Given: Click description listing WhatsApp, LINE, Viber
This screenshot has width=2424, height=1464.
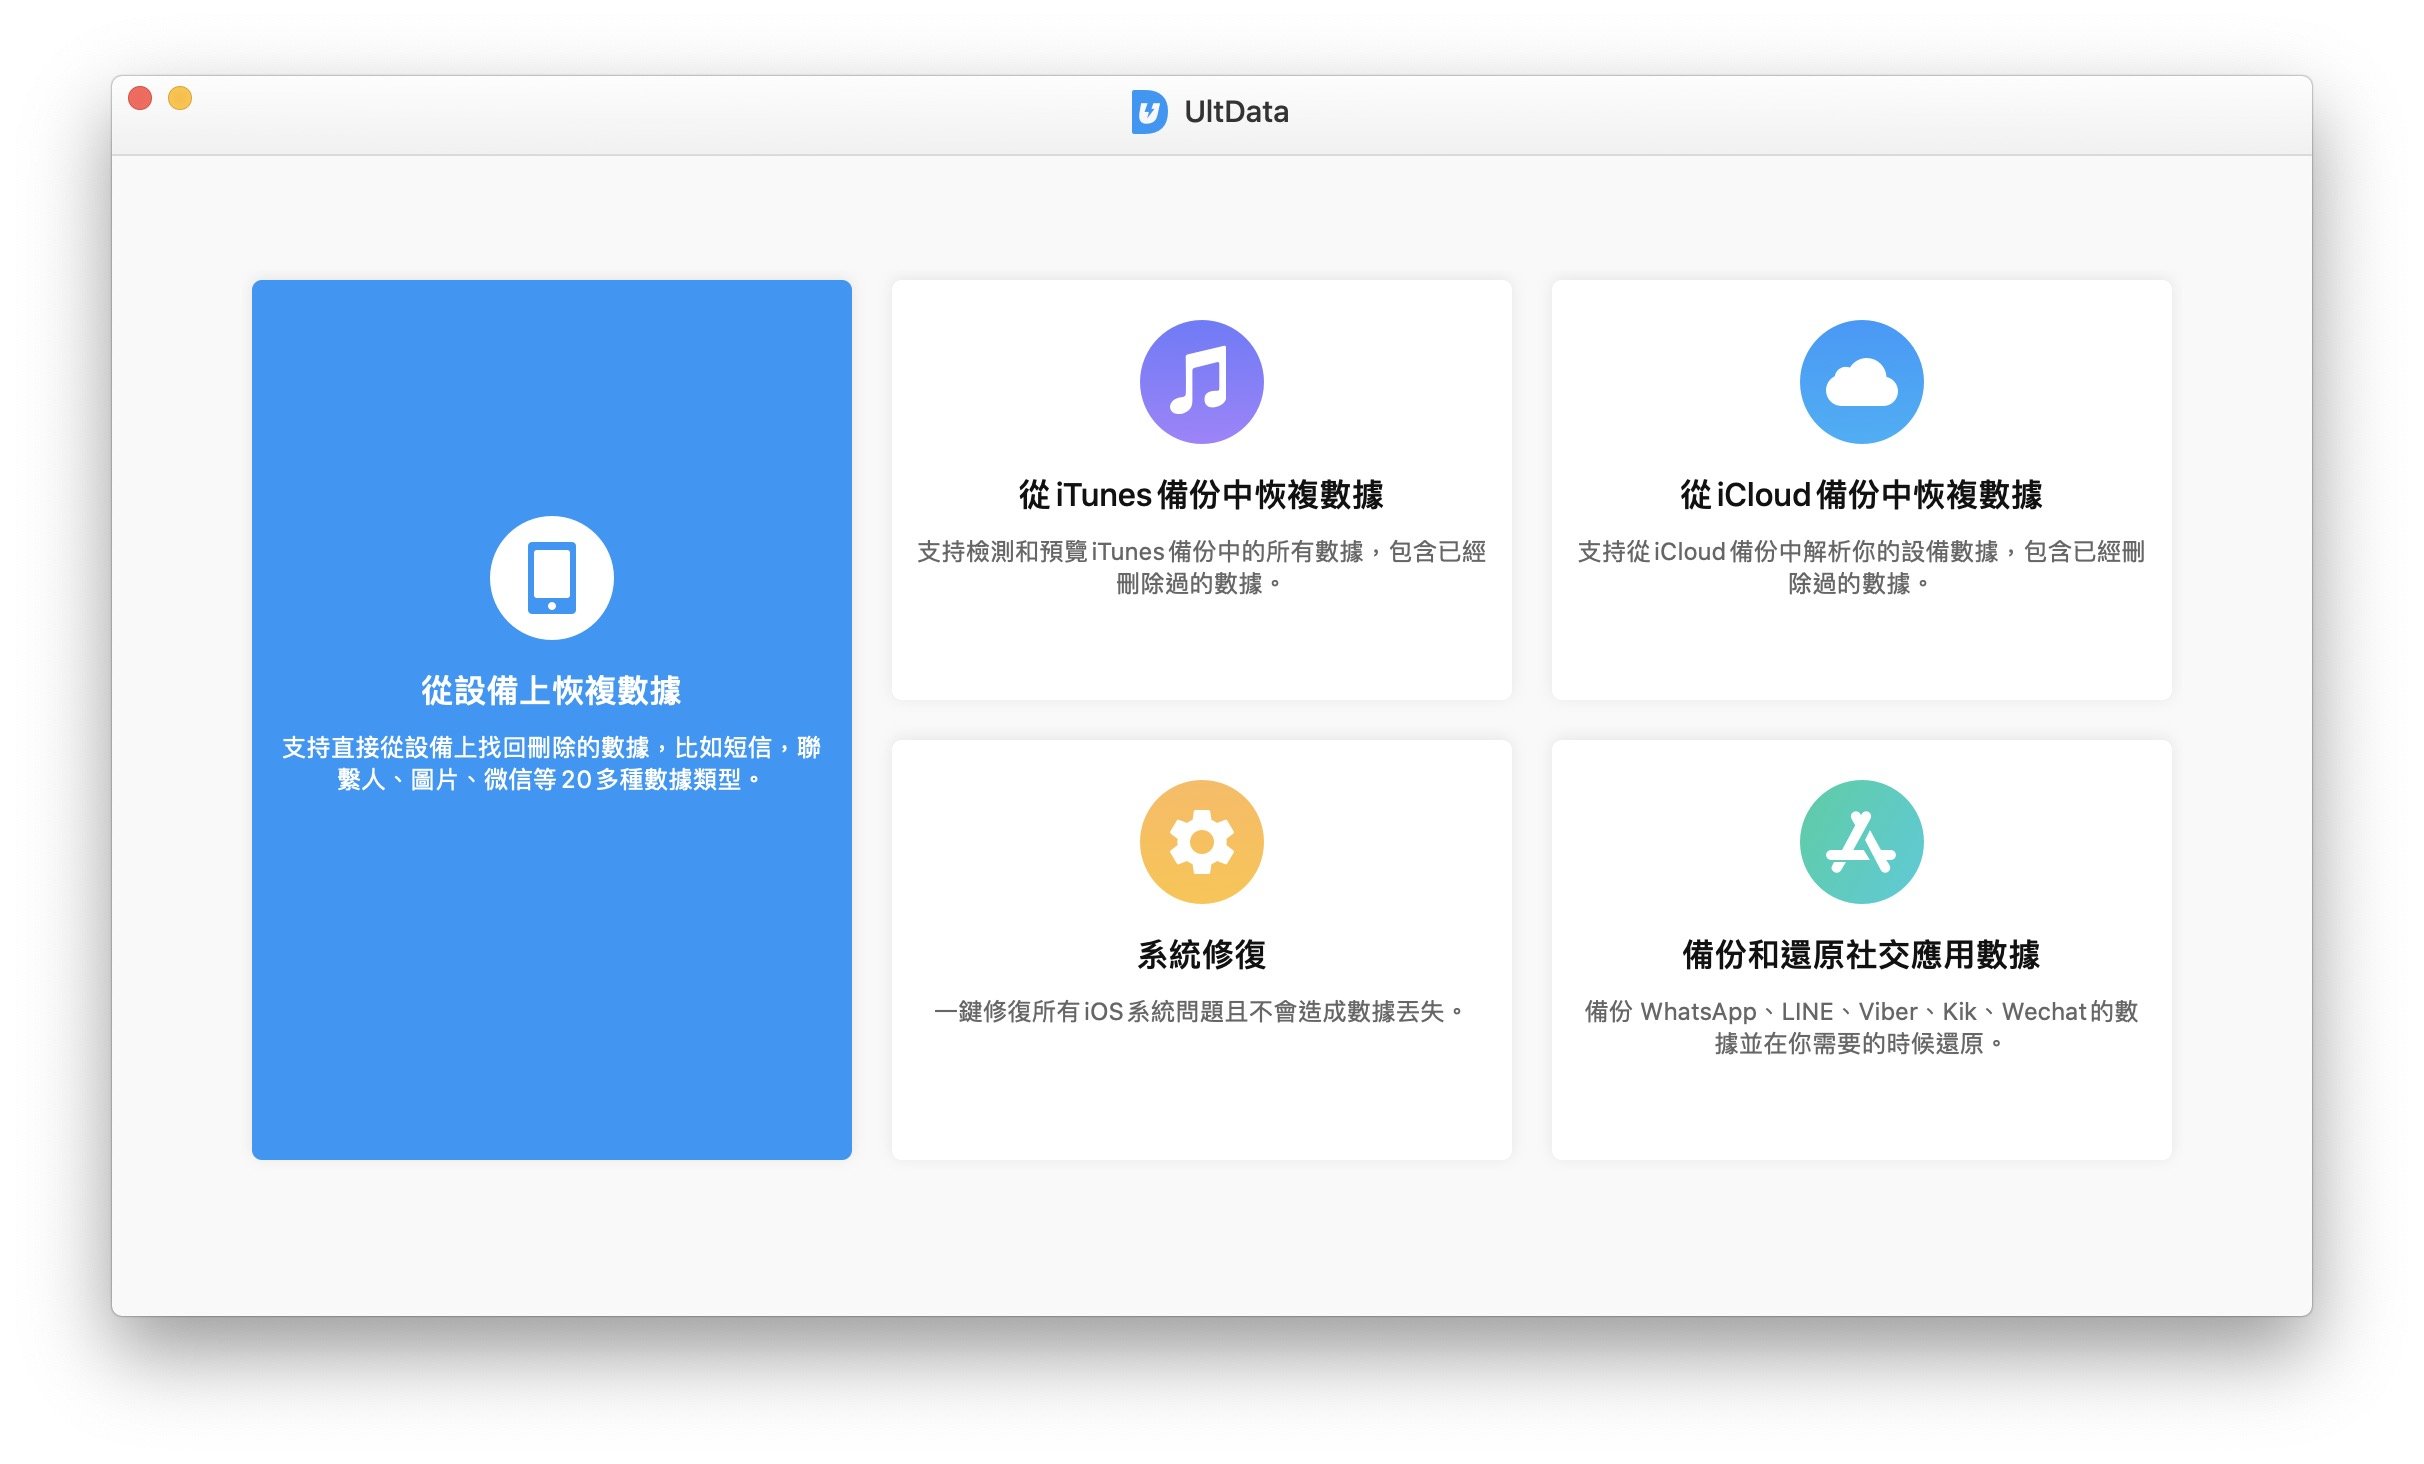Looking at the screenshot, I should click(1861, 1027).
